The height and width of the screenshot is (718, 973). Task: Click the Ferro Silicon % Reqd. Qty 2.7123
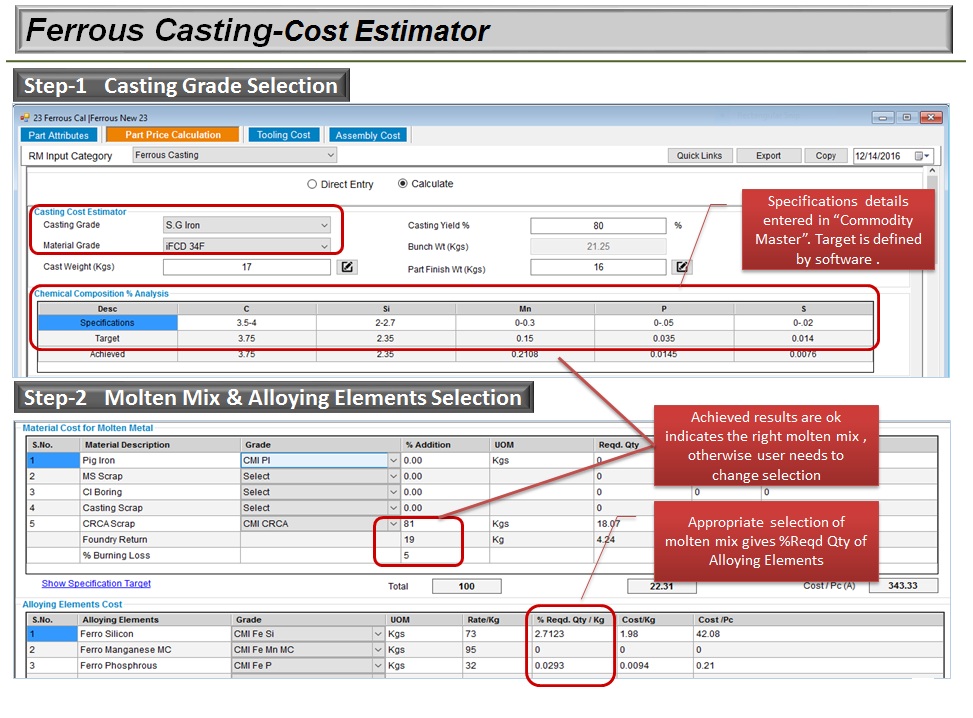[574, 634]
